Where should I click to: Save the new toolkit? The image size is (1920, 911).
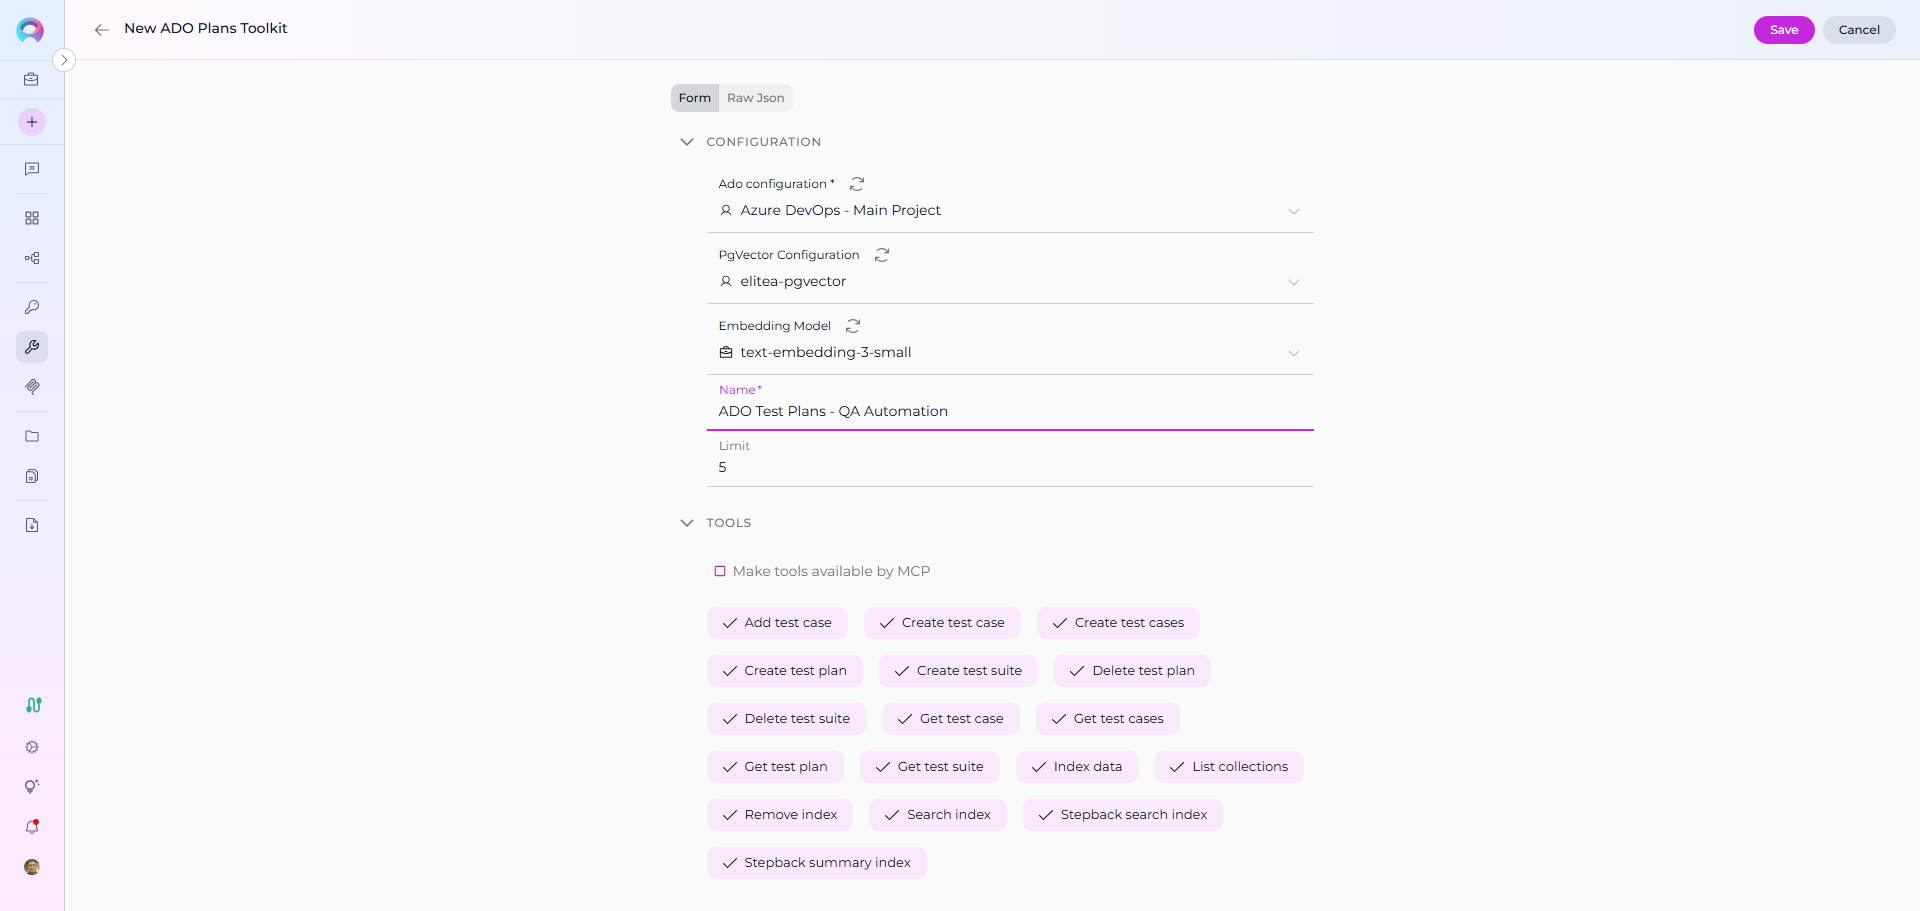[x=1783, y=30]
